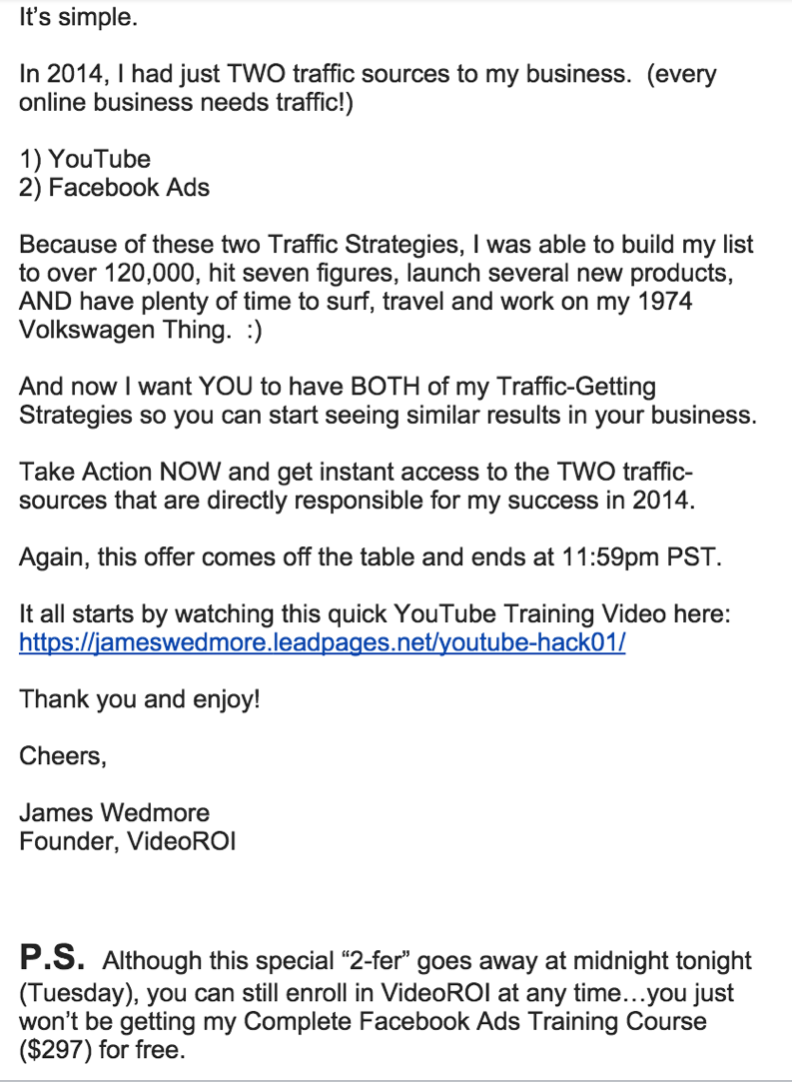Click the "($297) for free." text
The width and height of the screenshot is (792, 1082).
point(102,1050)
